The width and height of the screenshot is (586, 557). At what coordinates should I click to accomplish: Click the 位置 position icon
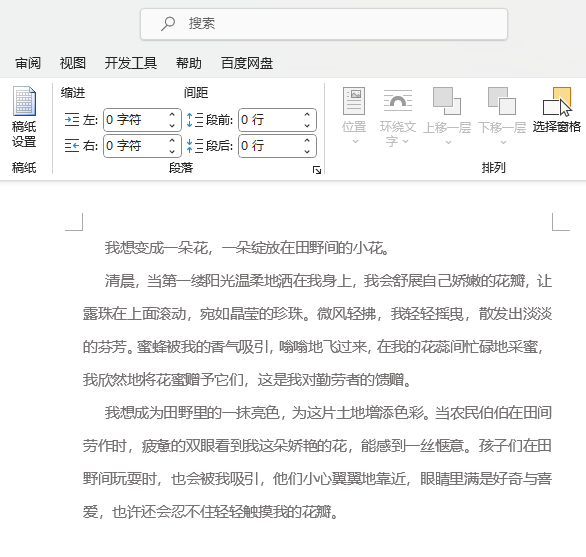click(354, 101)
